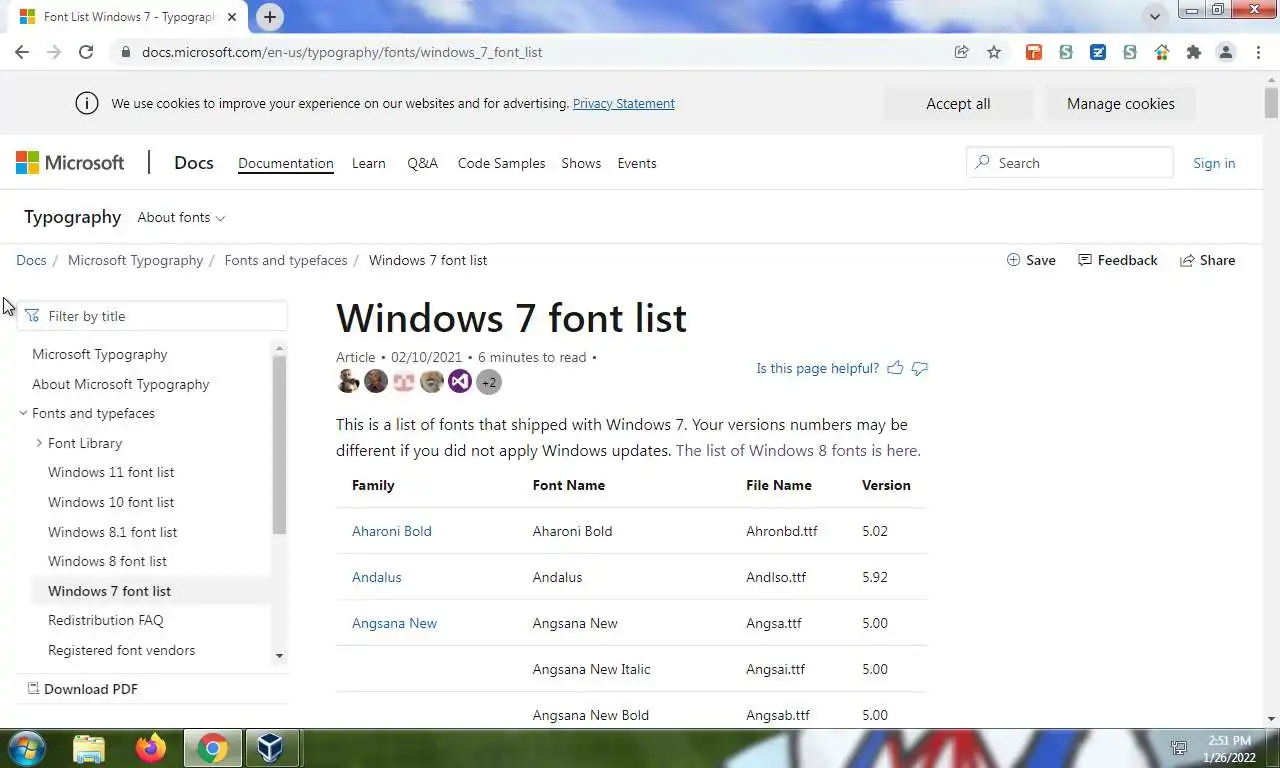Collapse the Fonts and typefaces tree node
Viewport: 1280px width, 768px height.
[x=23, y=413]
